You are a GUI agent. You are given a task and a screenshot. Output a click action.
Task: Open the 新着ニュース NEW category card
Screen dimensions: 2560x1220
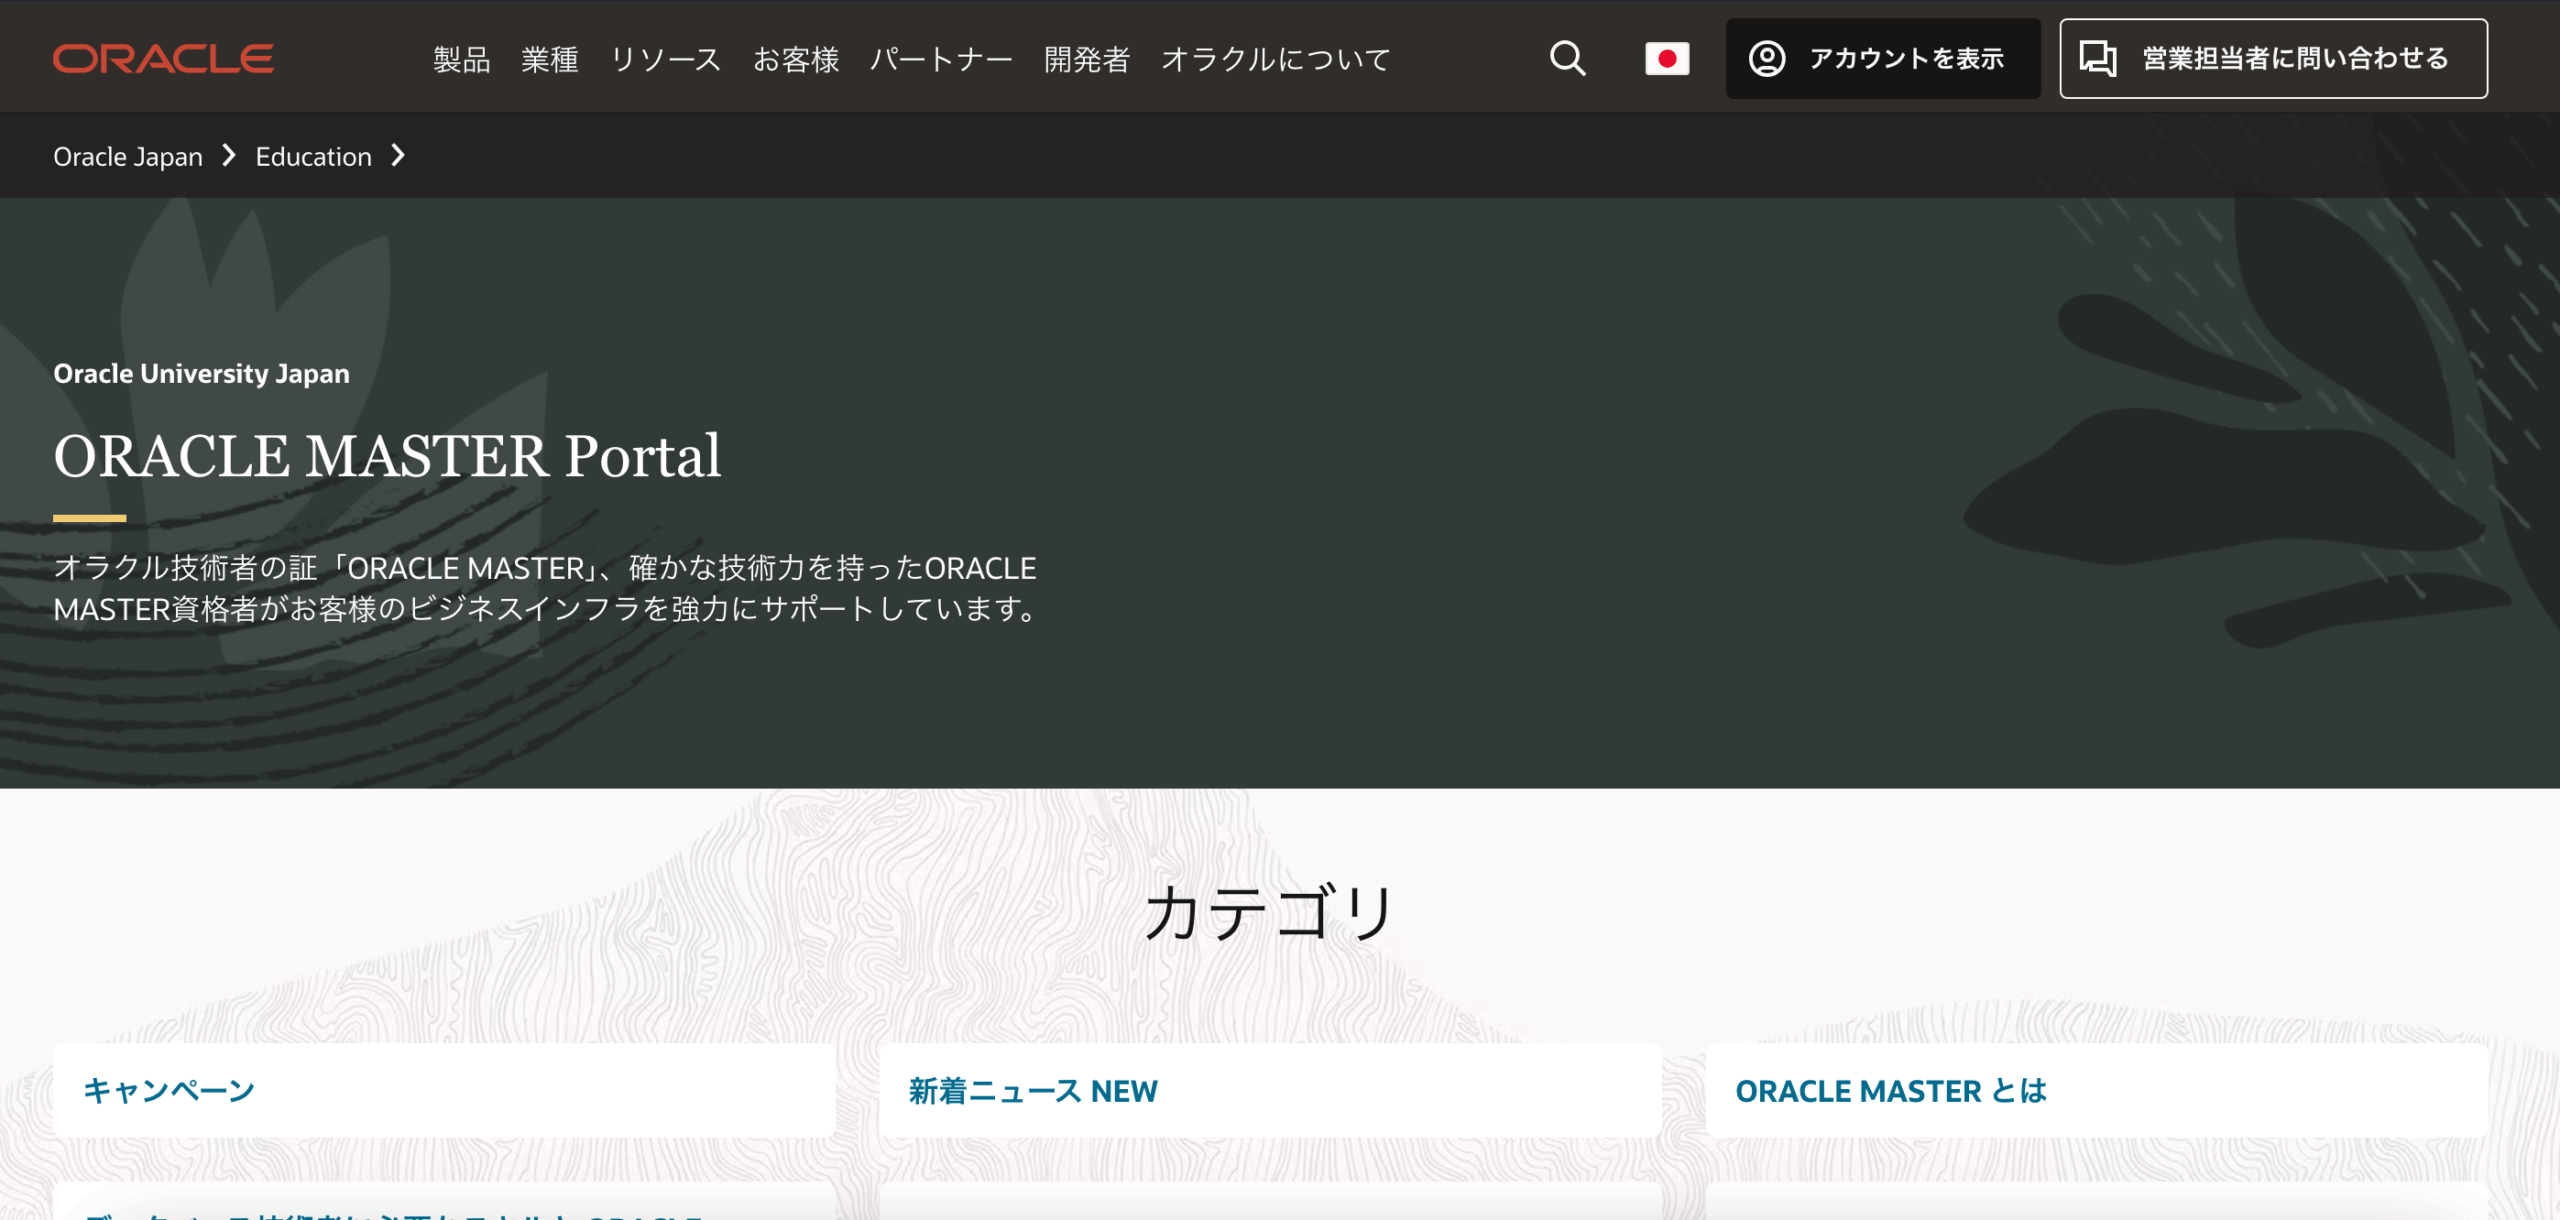click(x=1270, y=1090)
